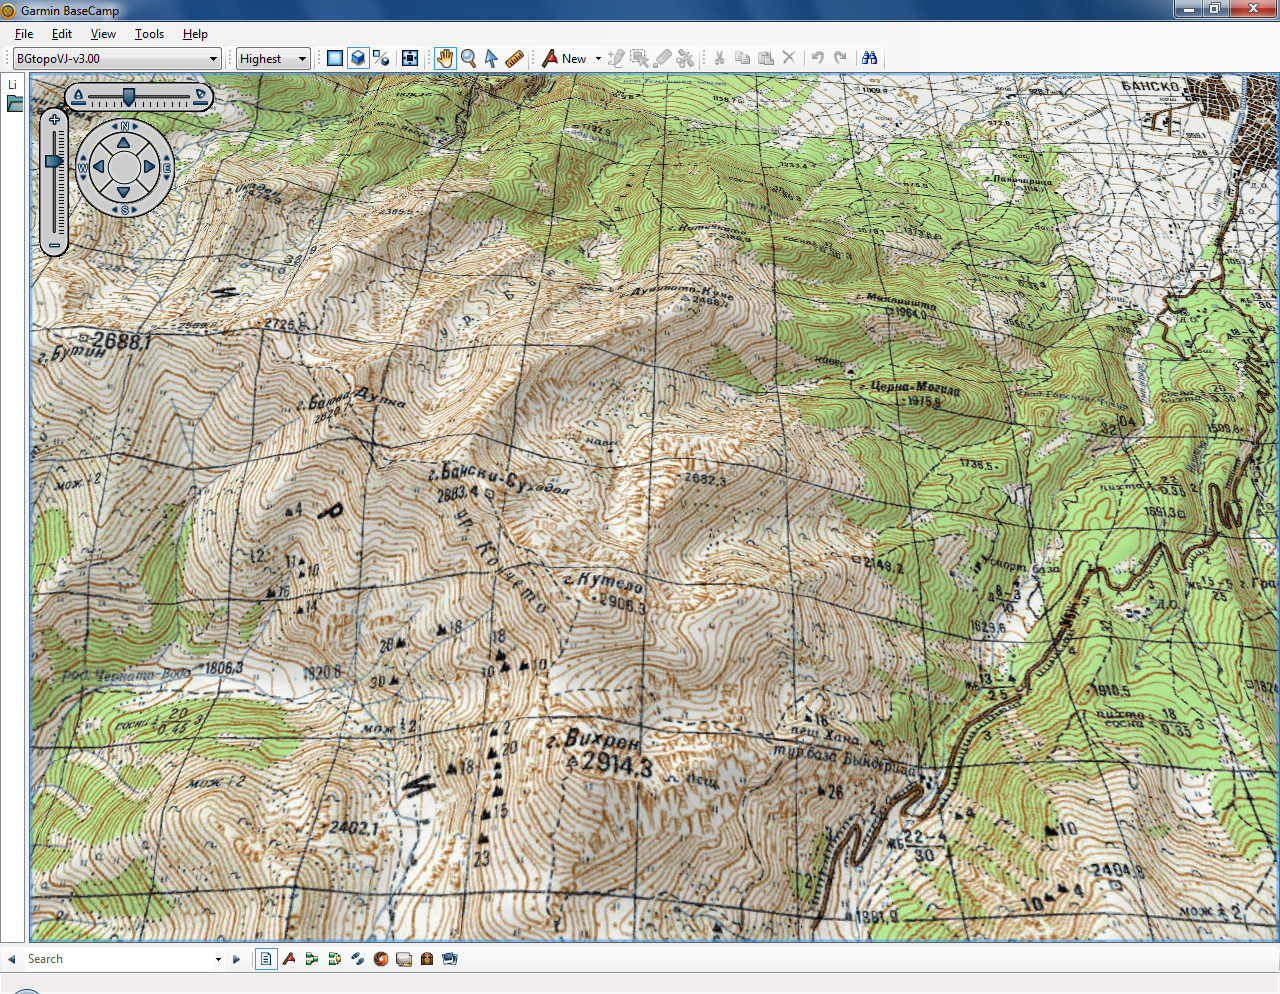Activate the Zoom magnifier tool

(x=468, y=58)
